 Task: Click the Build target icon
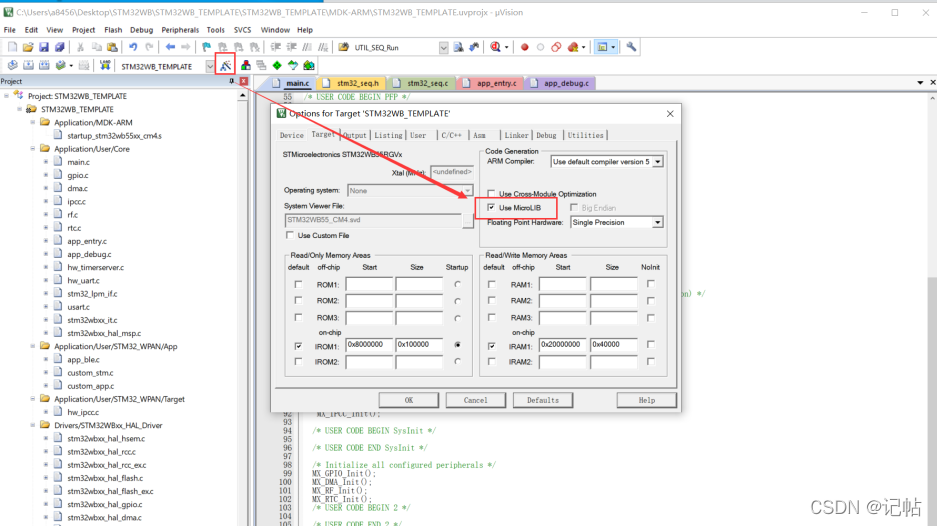point(28,66)
